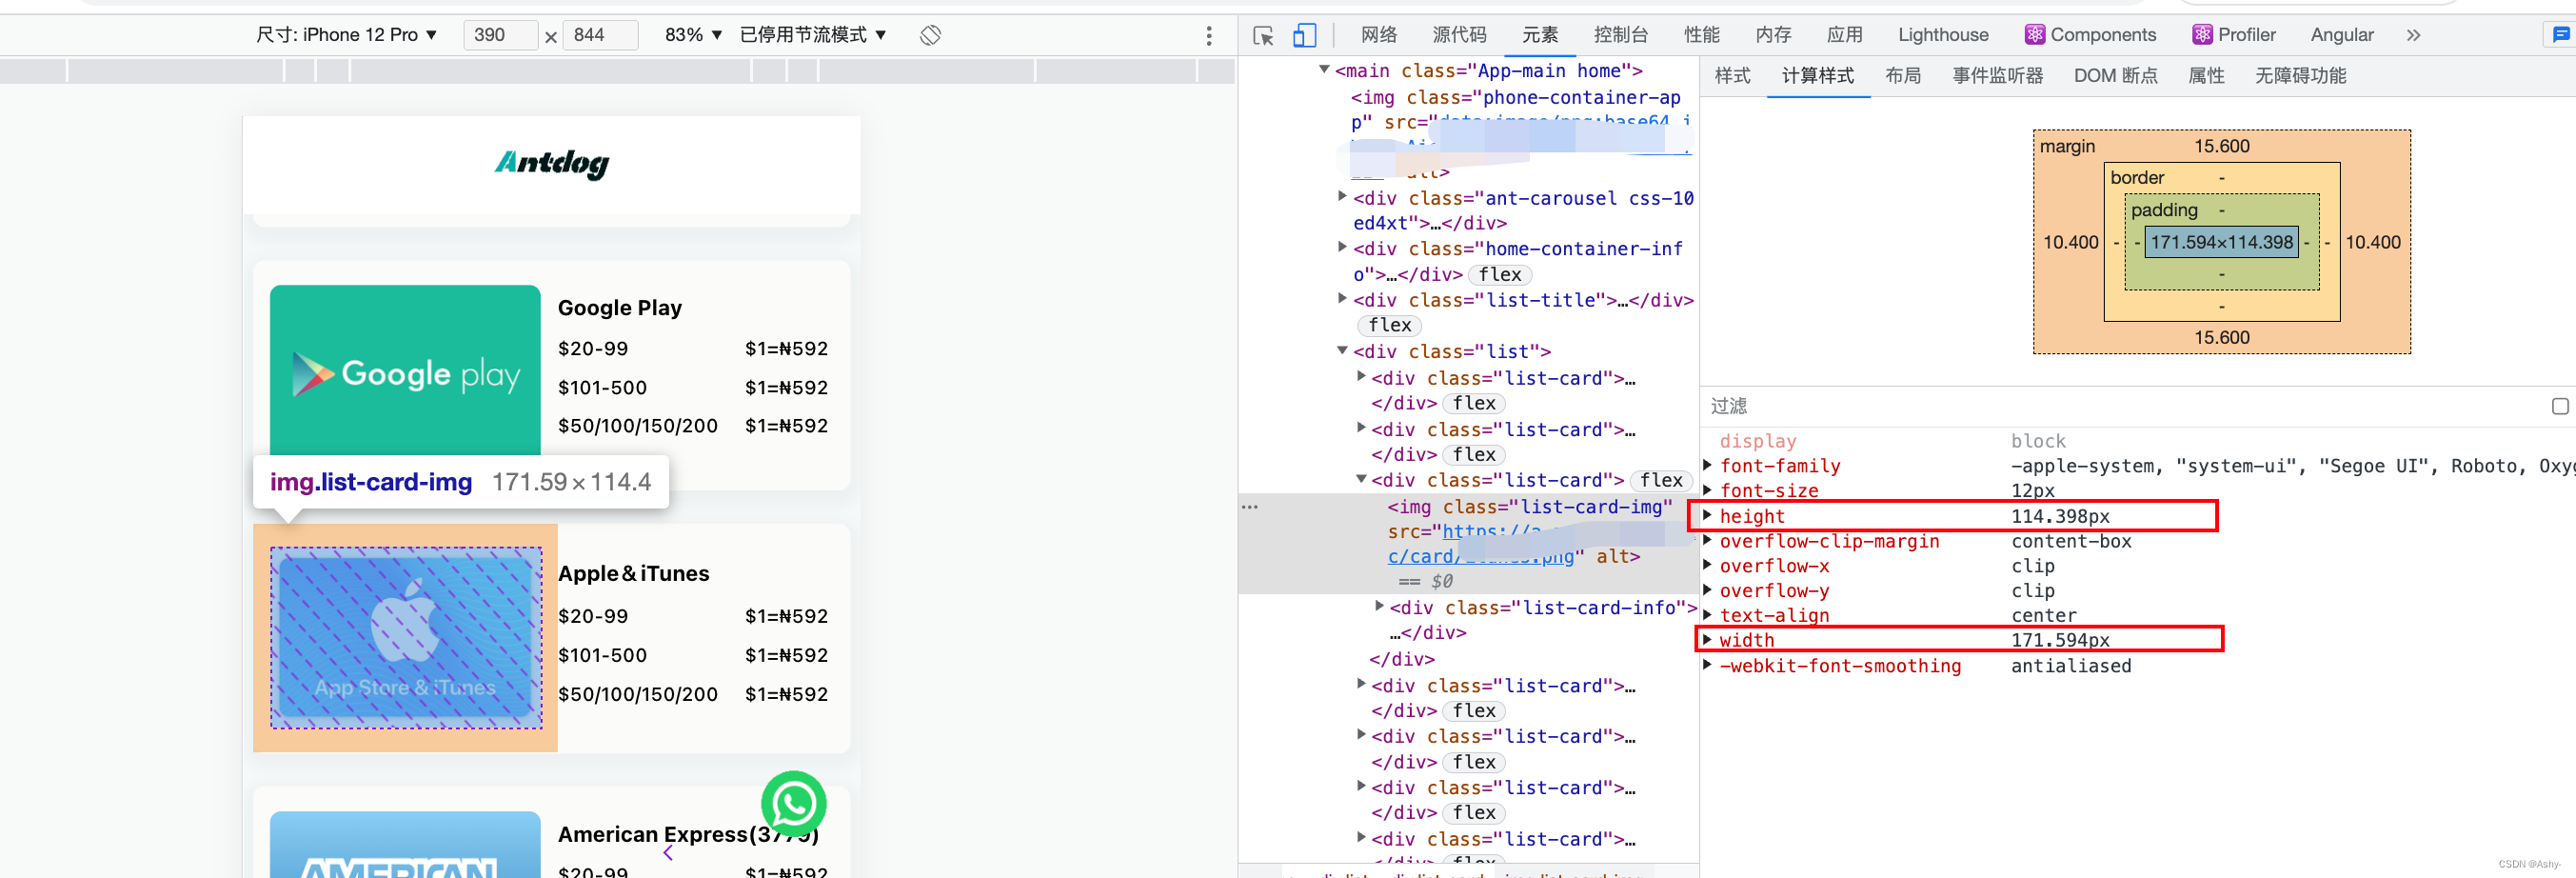Expand the ant-carousel div node
Viewport: 2576px width, 878px height.
[1342, 197]
